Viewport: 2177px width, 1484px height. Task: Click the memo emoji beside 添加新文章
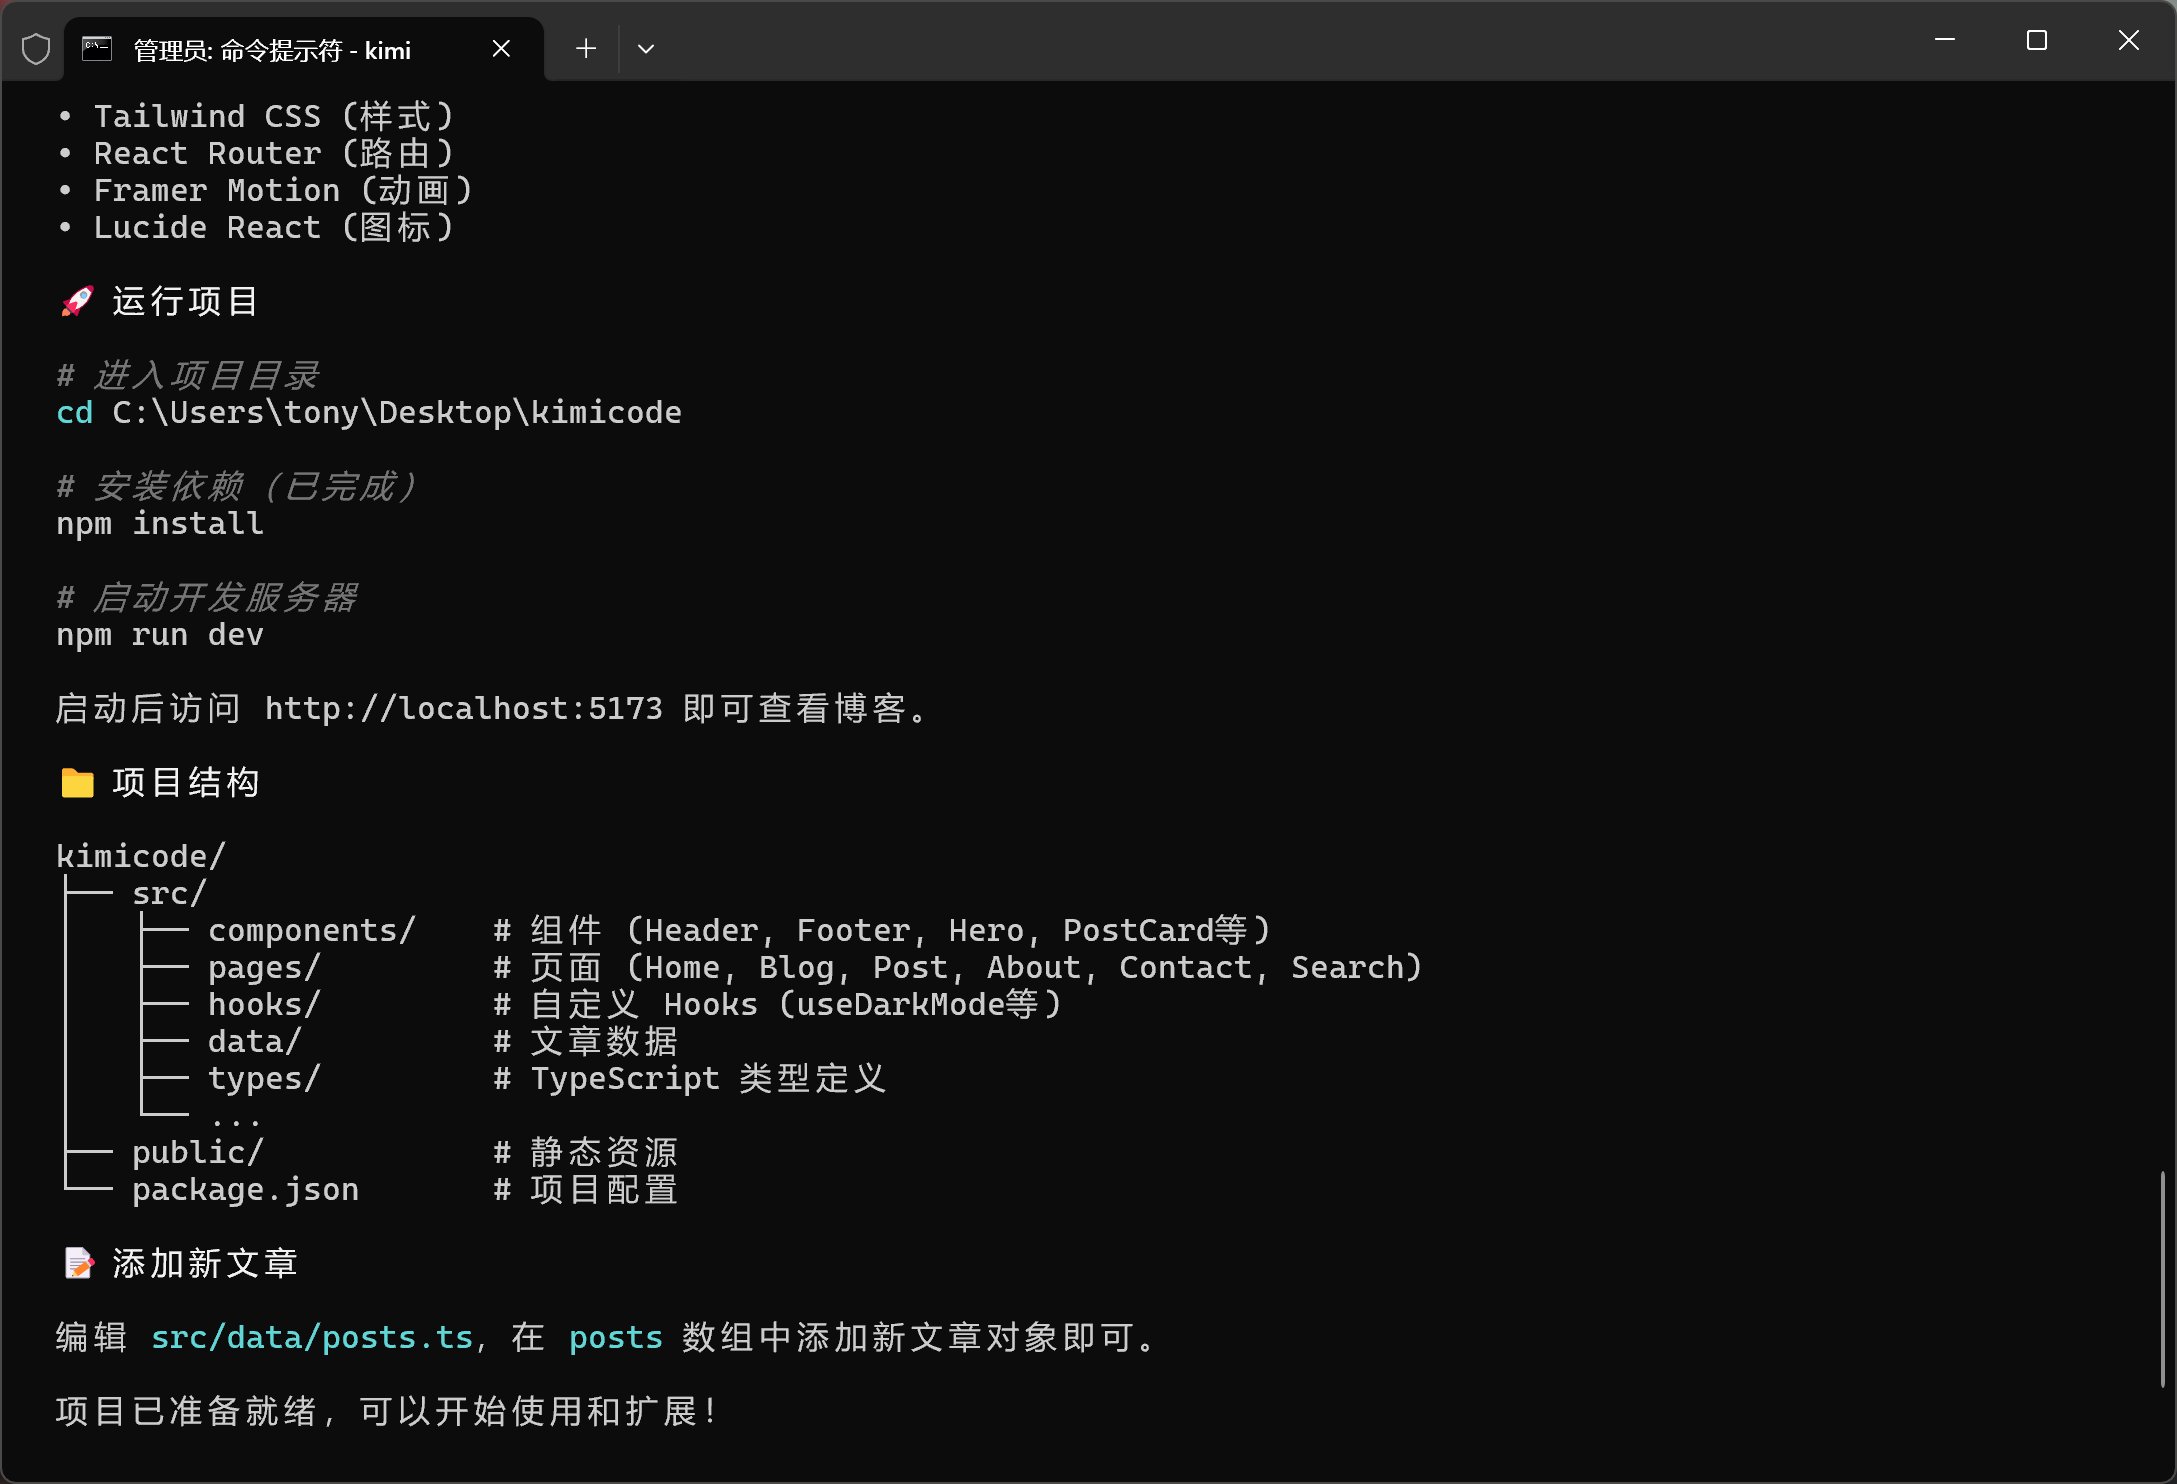78,1263
